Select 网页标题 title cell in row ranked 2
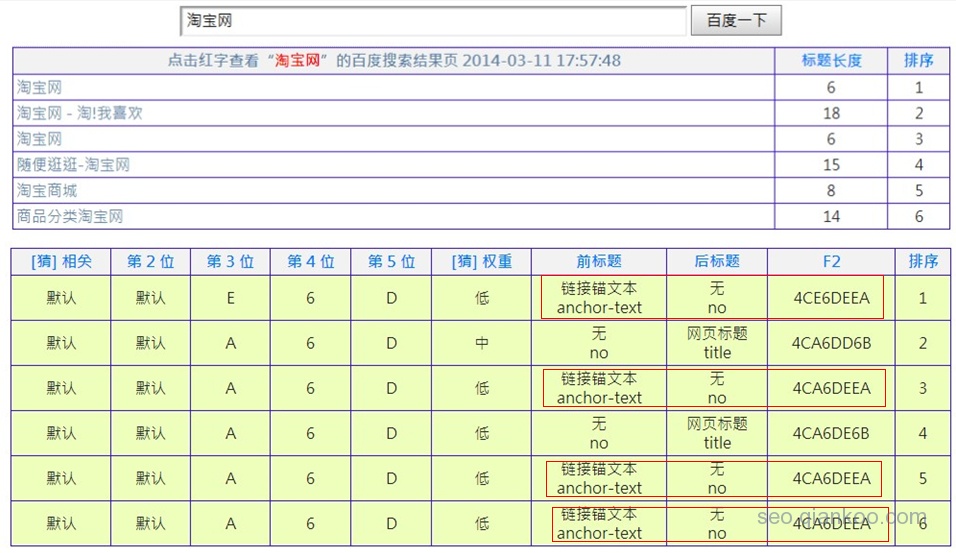 coord(717,343)
